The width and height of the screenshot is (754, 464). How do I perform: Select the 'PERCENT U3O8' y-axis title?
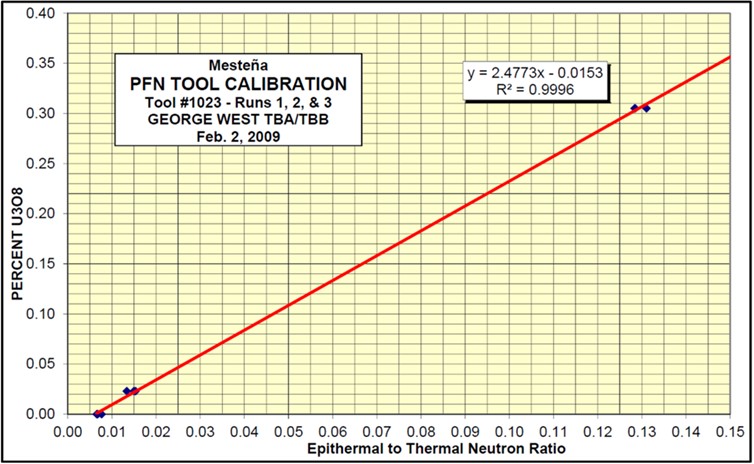tap(17, 243)
